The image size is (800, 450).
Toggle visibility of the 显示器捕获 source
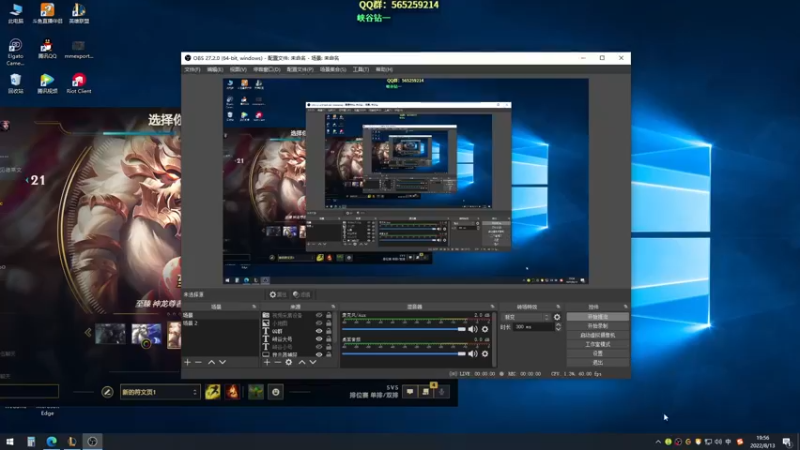[x=319, y=354]
